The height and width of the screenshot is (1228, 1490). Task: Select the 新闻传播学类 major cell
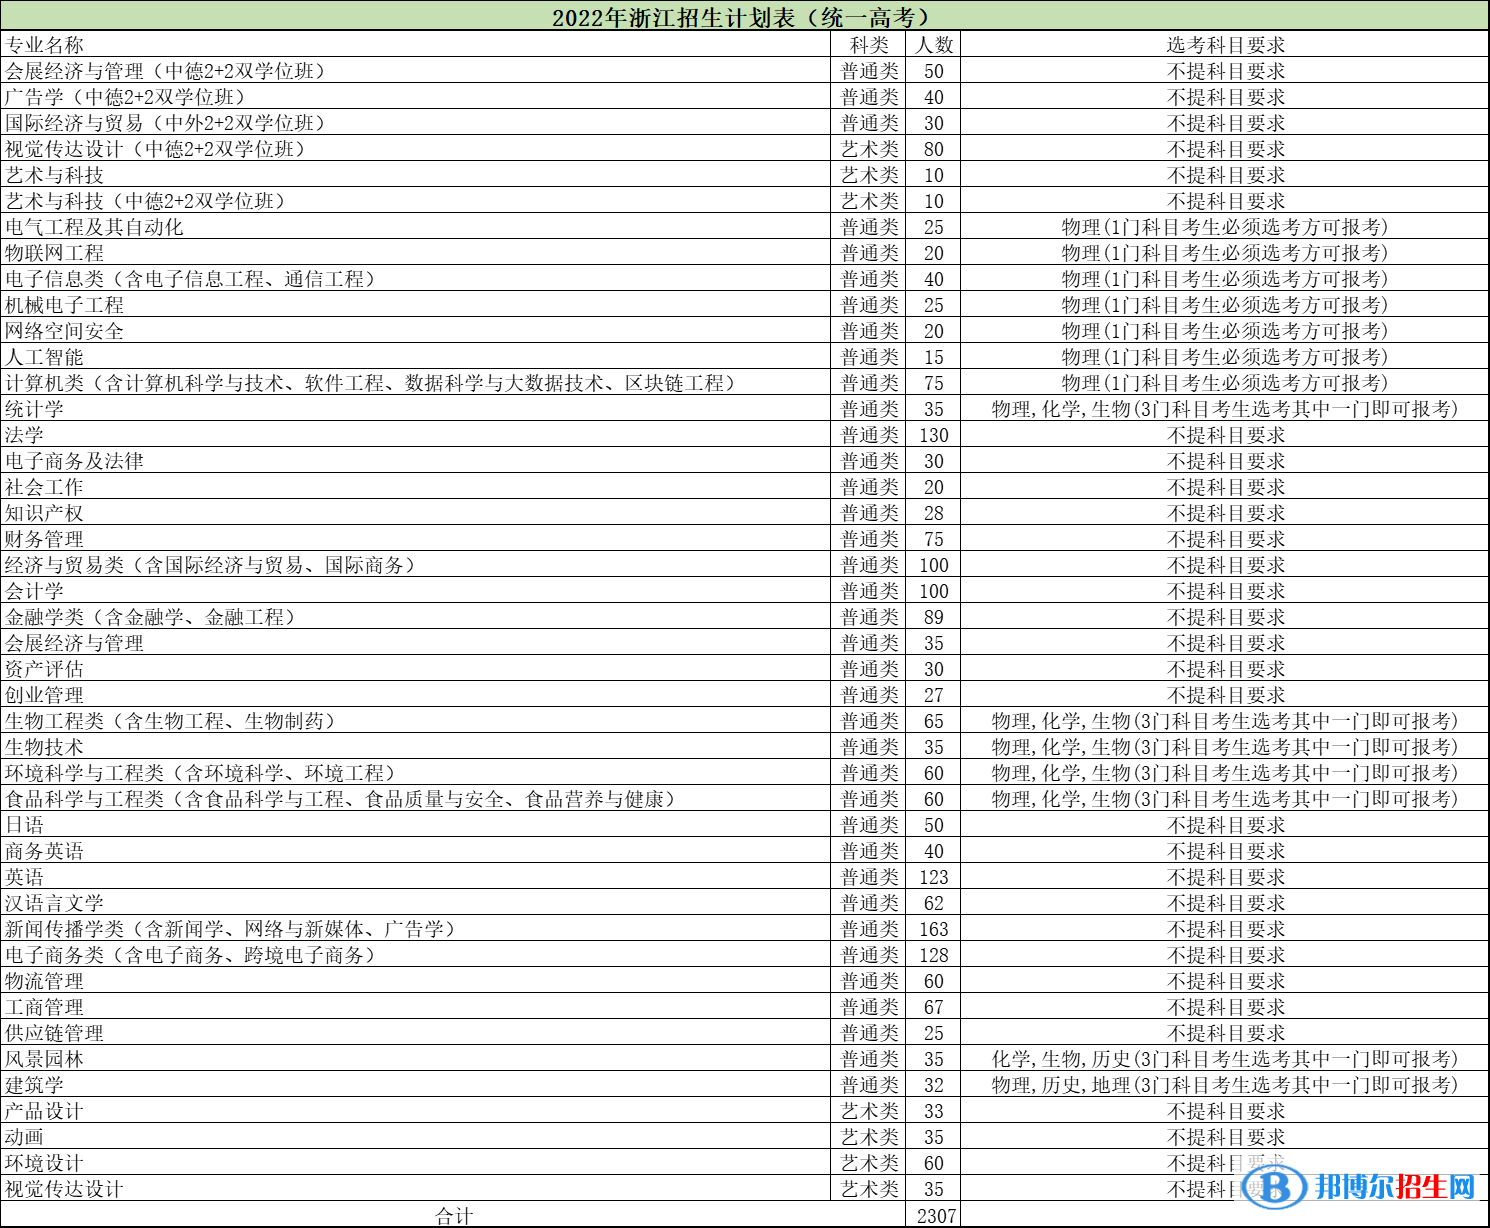pos(416,928)
